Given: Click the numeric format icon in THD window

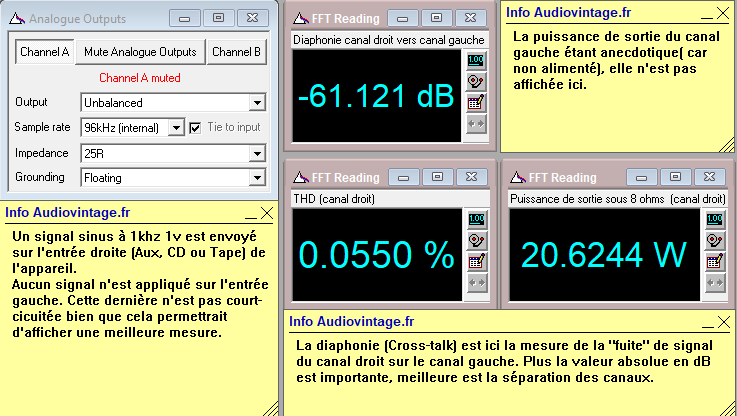Looking at the screenshot, I should coord(477,219).
